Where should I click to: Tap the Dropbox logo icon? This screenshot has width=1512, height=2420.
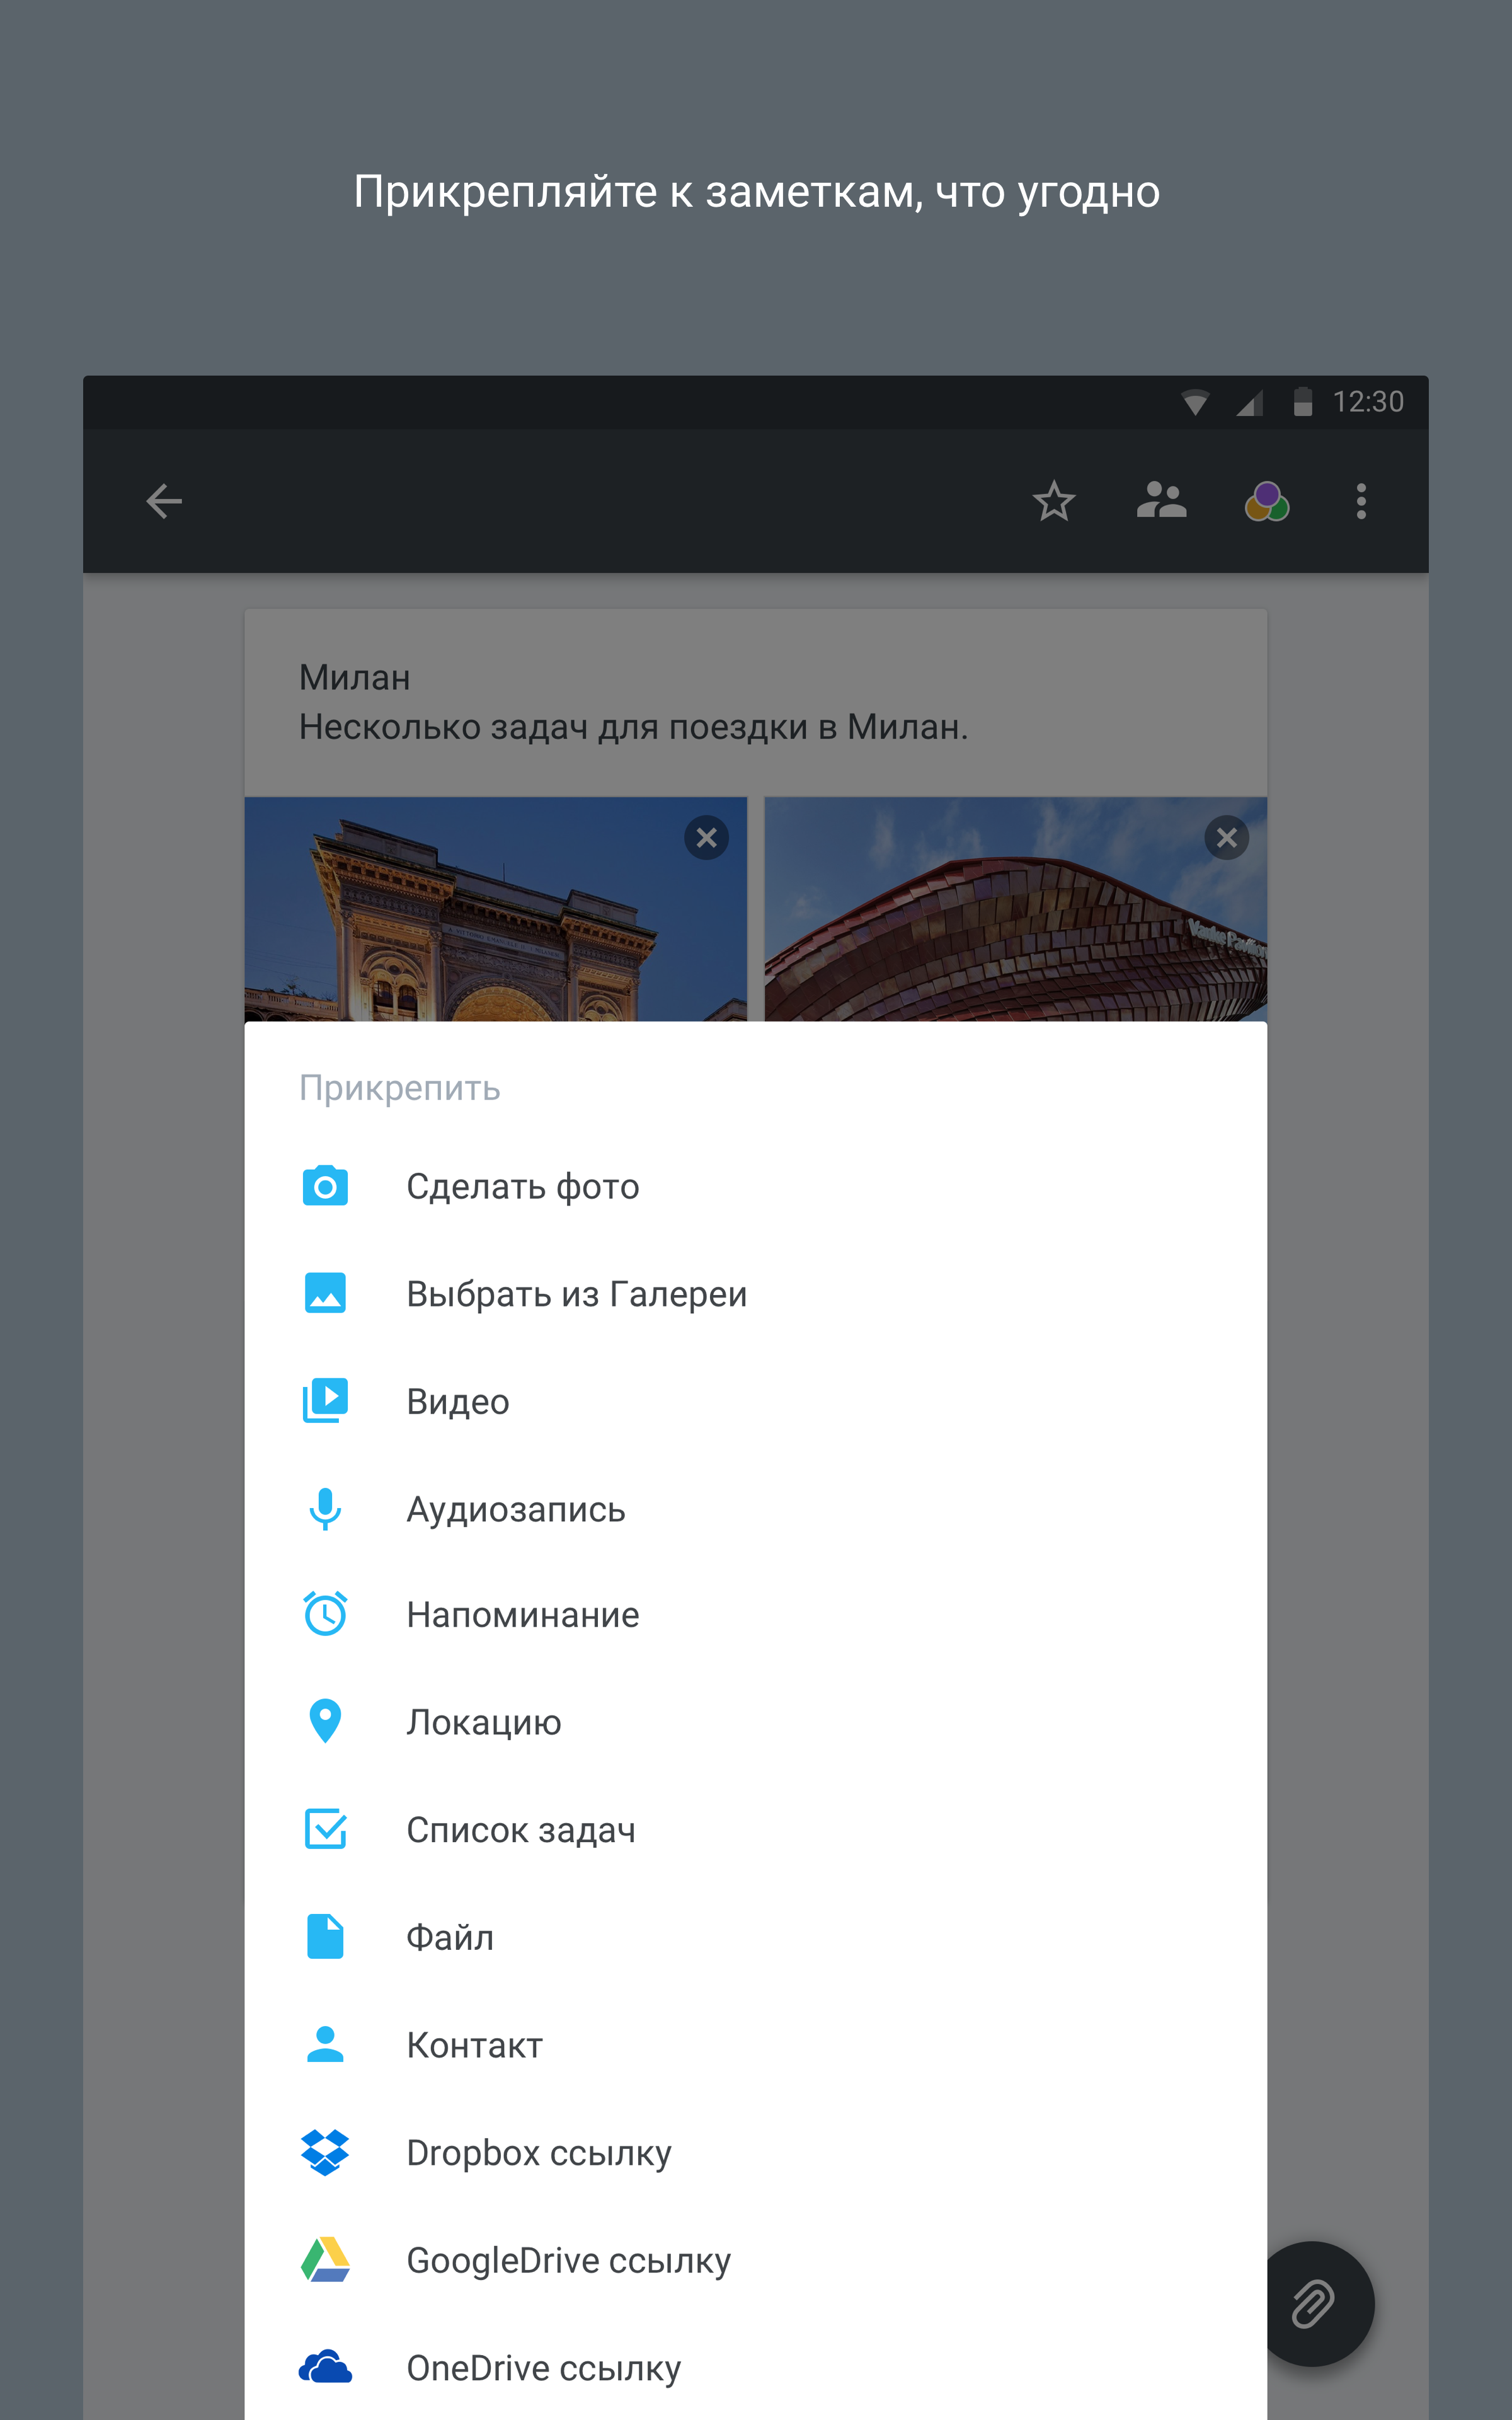[x=325, y=2152]
